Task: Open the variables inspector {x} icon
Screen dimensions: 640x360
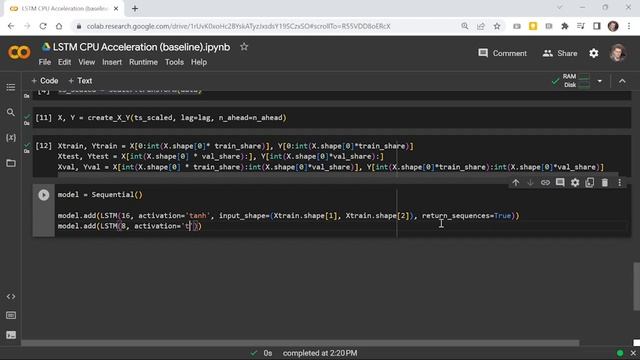Action: pyautogui.click(x=11, y=138)
